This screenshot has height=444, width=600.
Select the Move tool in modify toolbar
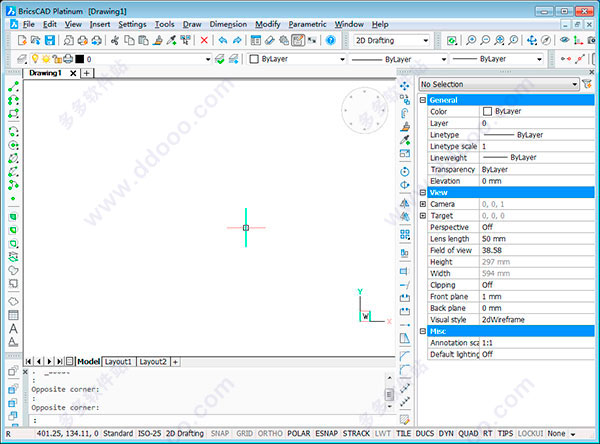[x=404, y=86]
